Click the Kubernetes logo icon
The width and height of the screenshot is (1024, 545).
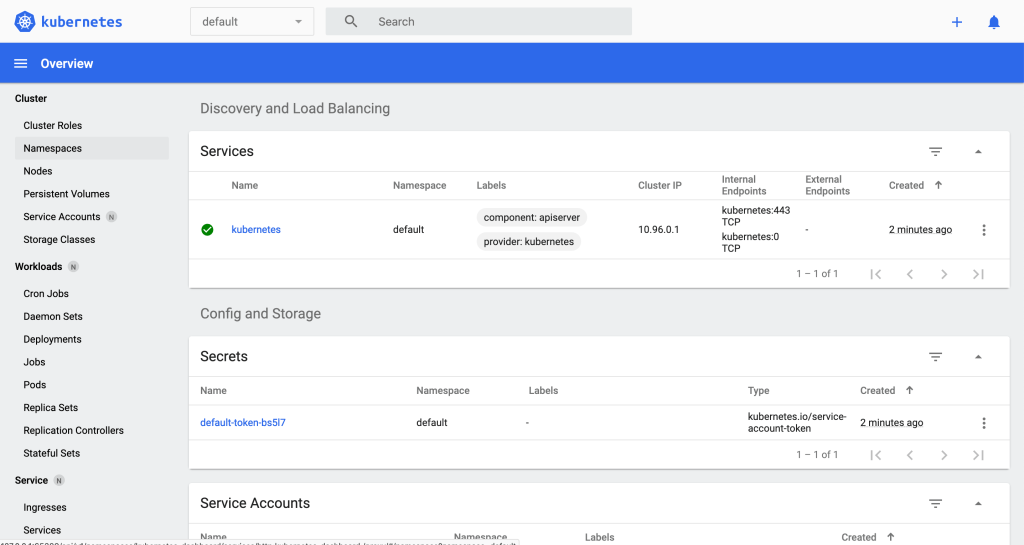click(25, 21)
